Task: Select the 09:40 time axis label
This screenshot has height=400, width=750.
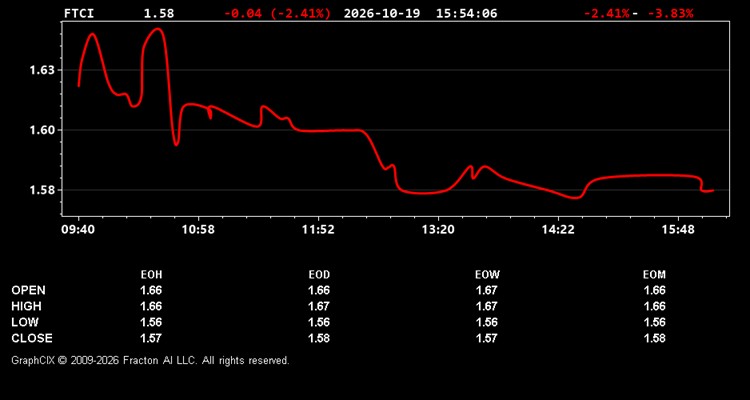Action: 78,230
